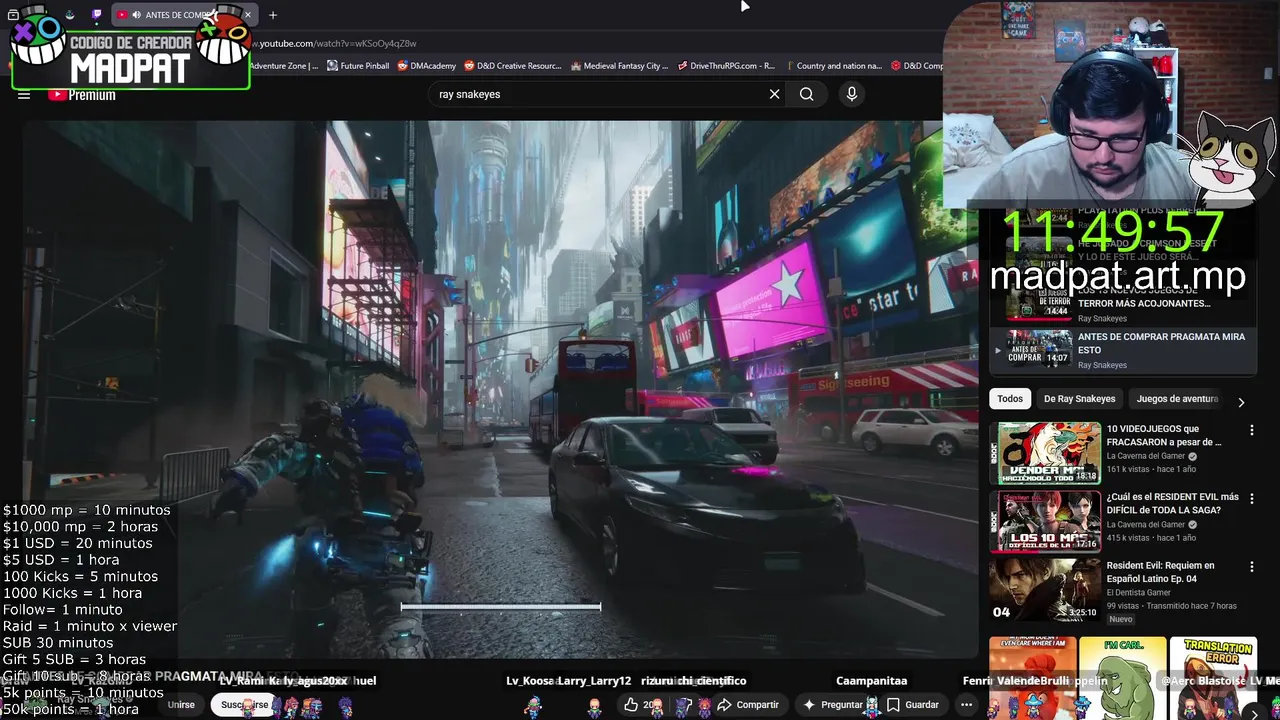The height and width of the screenshot is (720, 1280).
Task: Open the DMAcademy bookmark
Action: tap(426, 66)
